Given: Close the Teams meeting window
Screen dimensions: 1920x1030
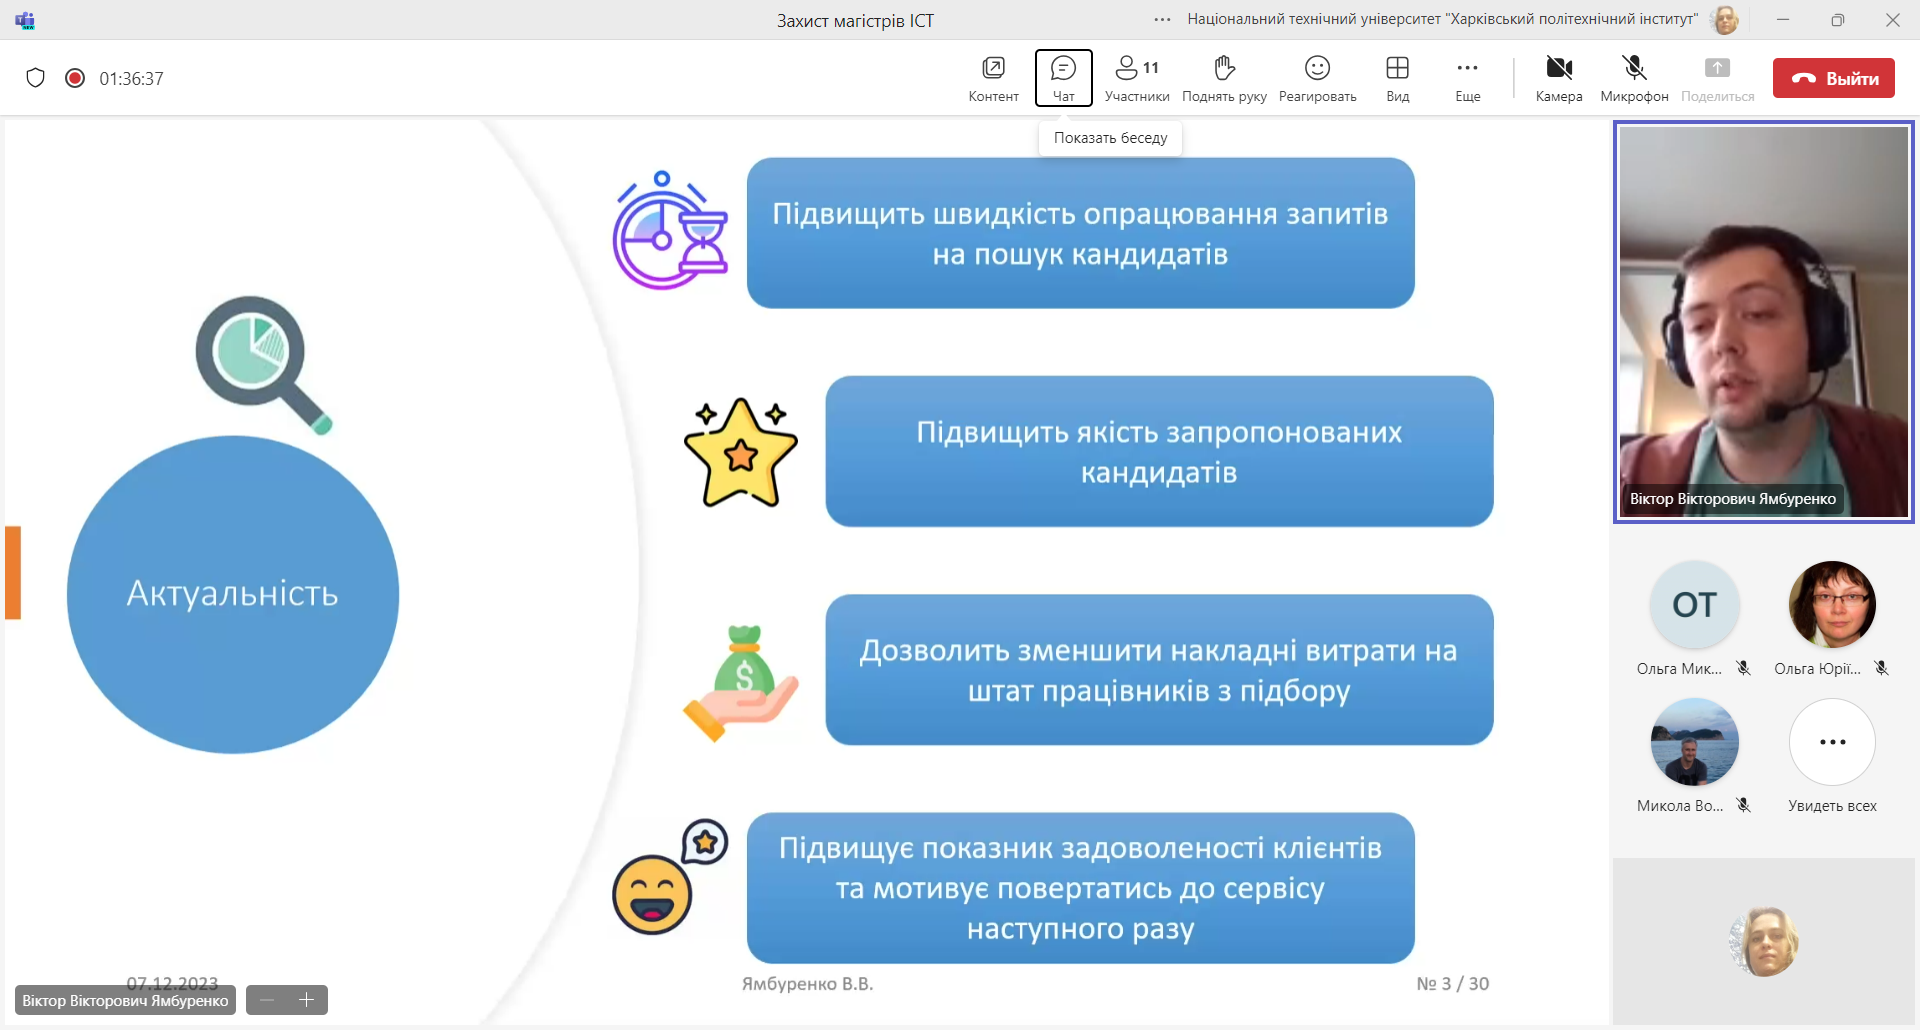Looking at the screenshot, I should pos(1892,19).
